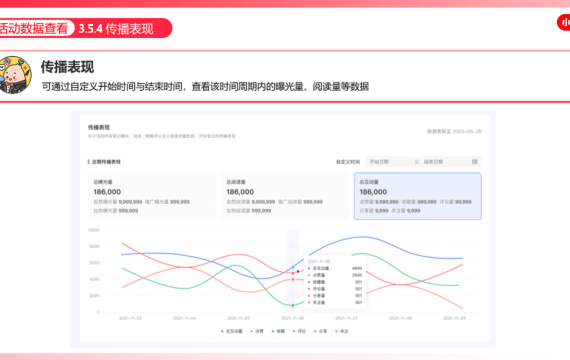The height and width of the screenshot is (360, 570).
Task: Click the 活动数据查看 breadcrumb pill
Action: pos(35,28)
